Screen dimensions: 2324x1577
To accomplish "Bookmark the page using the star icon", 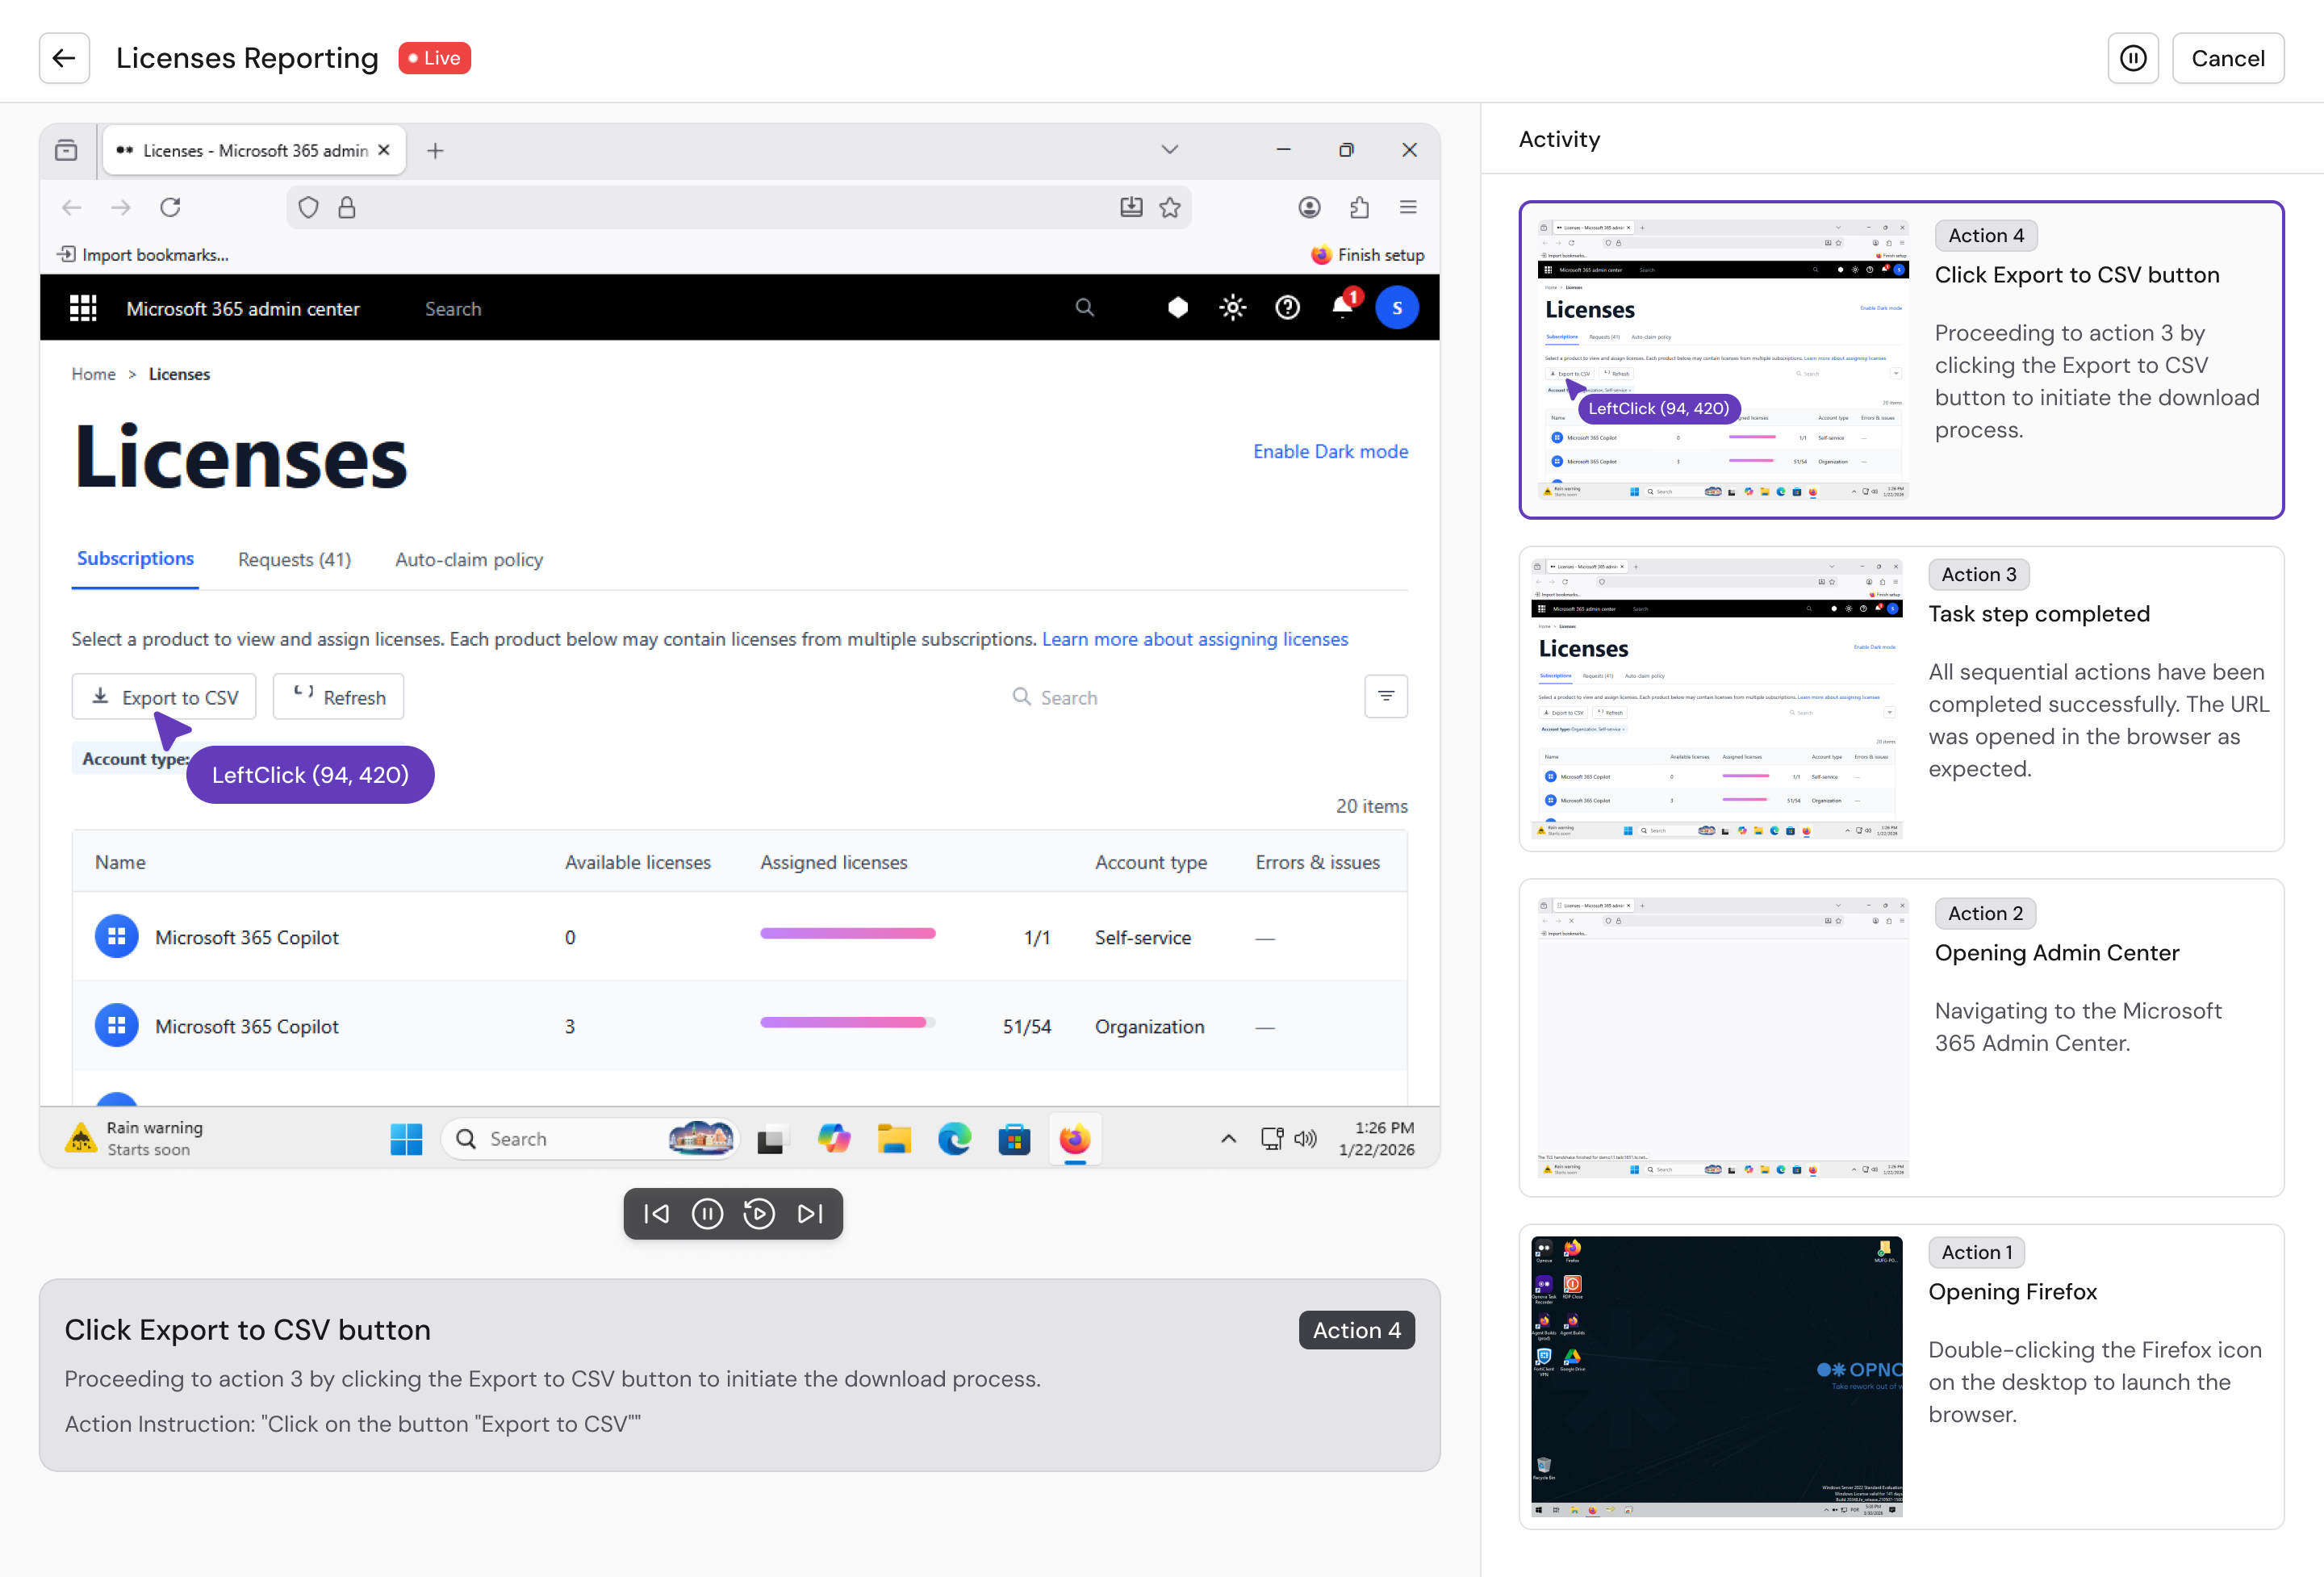I will click(1170, 207).
